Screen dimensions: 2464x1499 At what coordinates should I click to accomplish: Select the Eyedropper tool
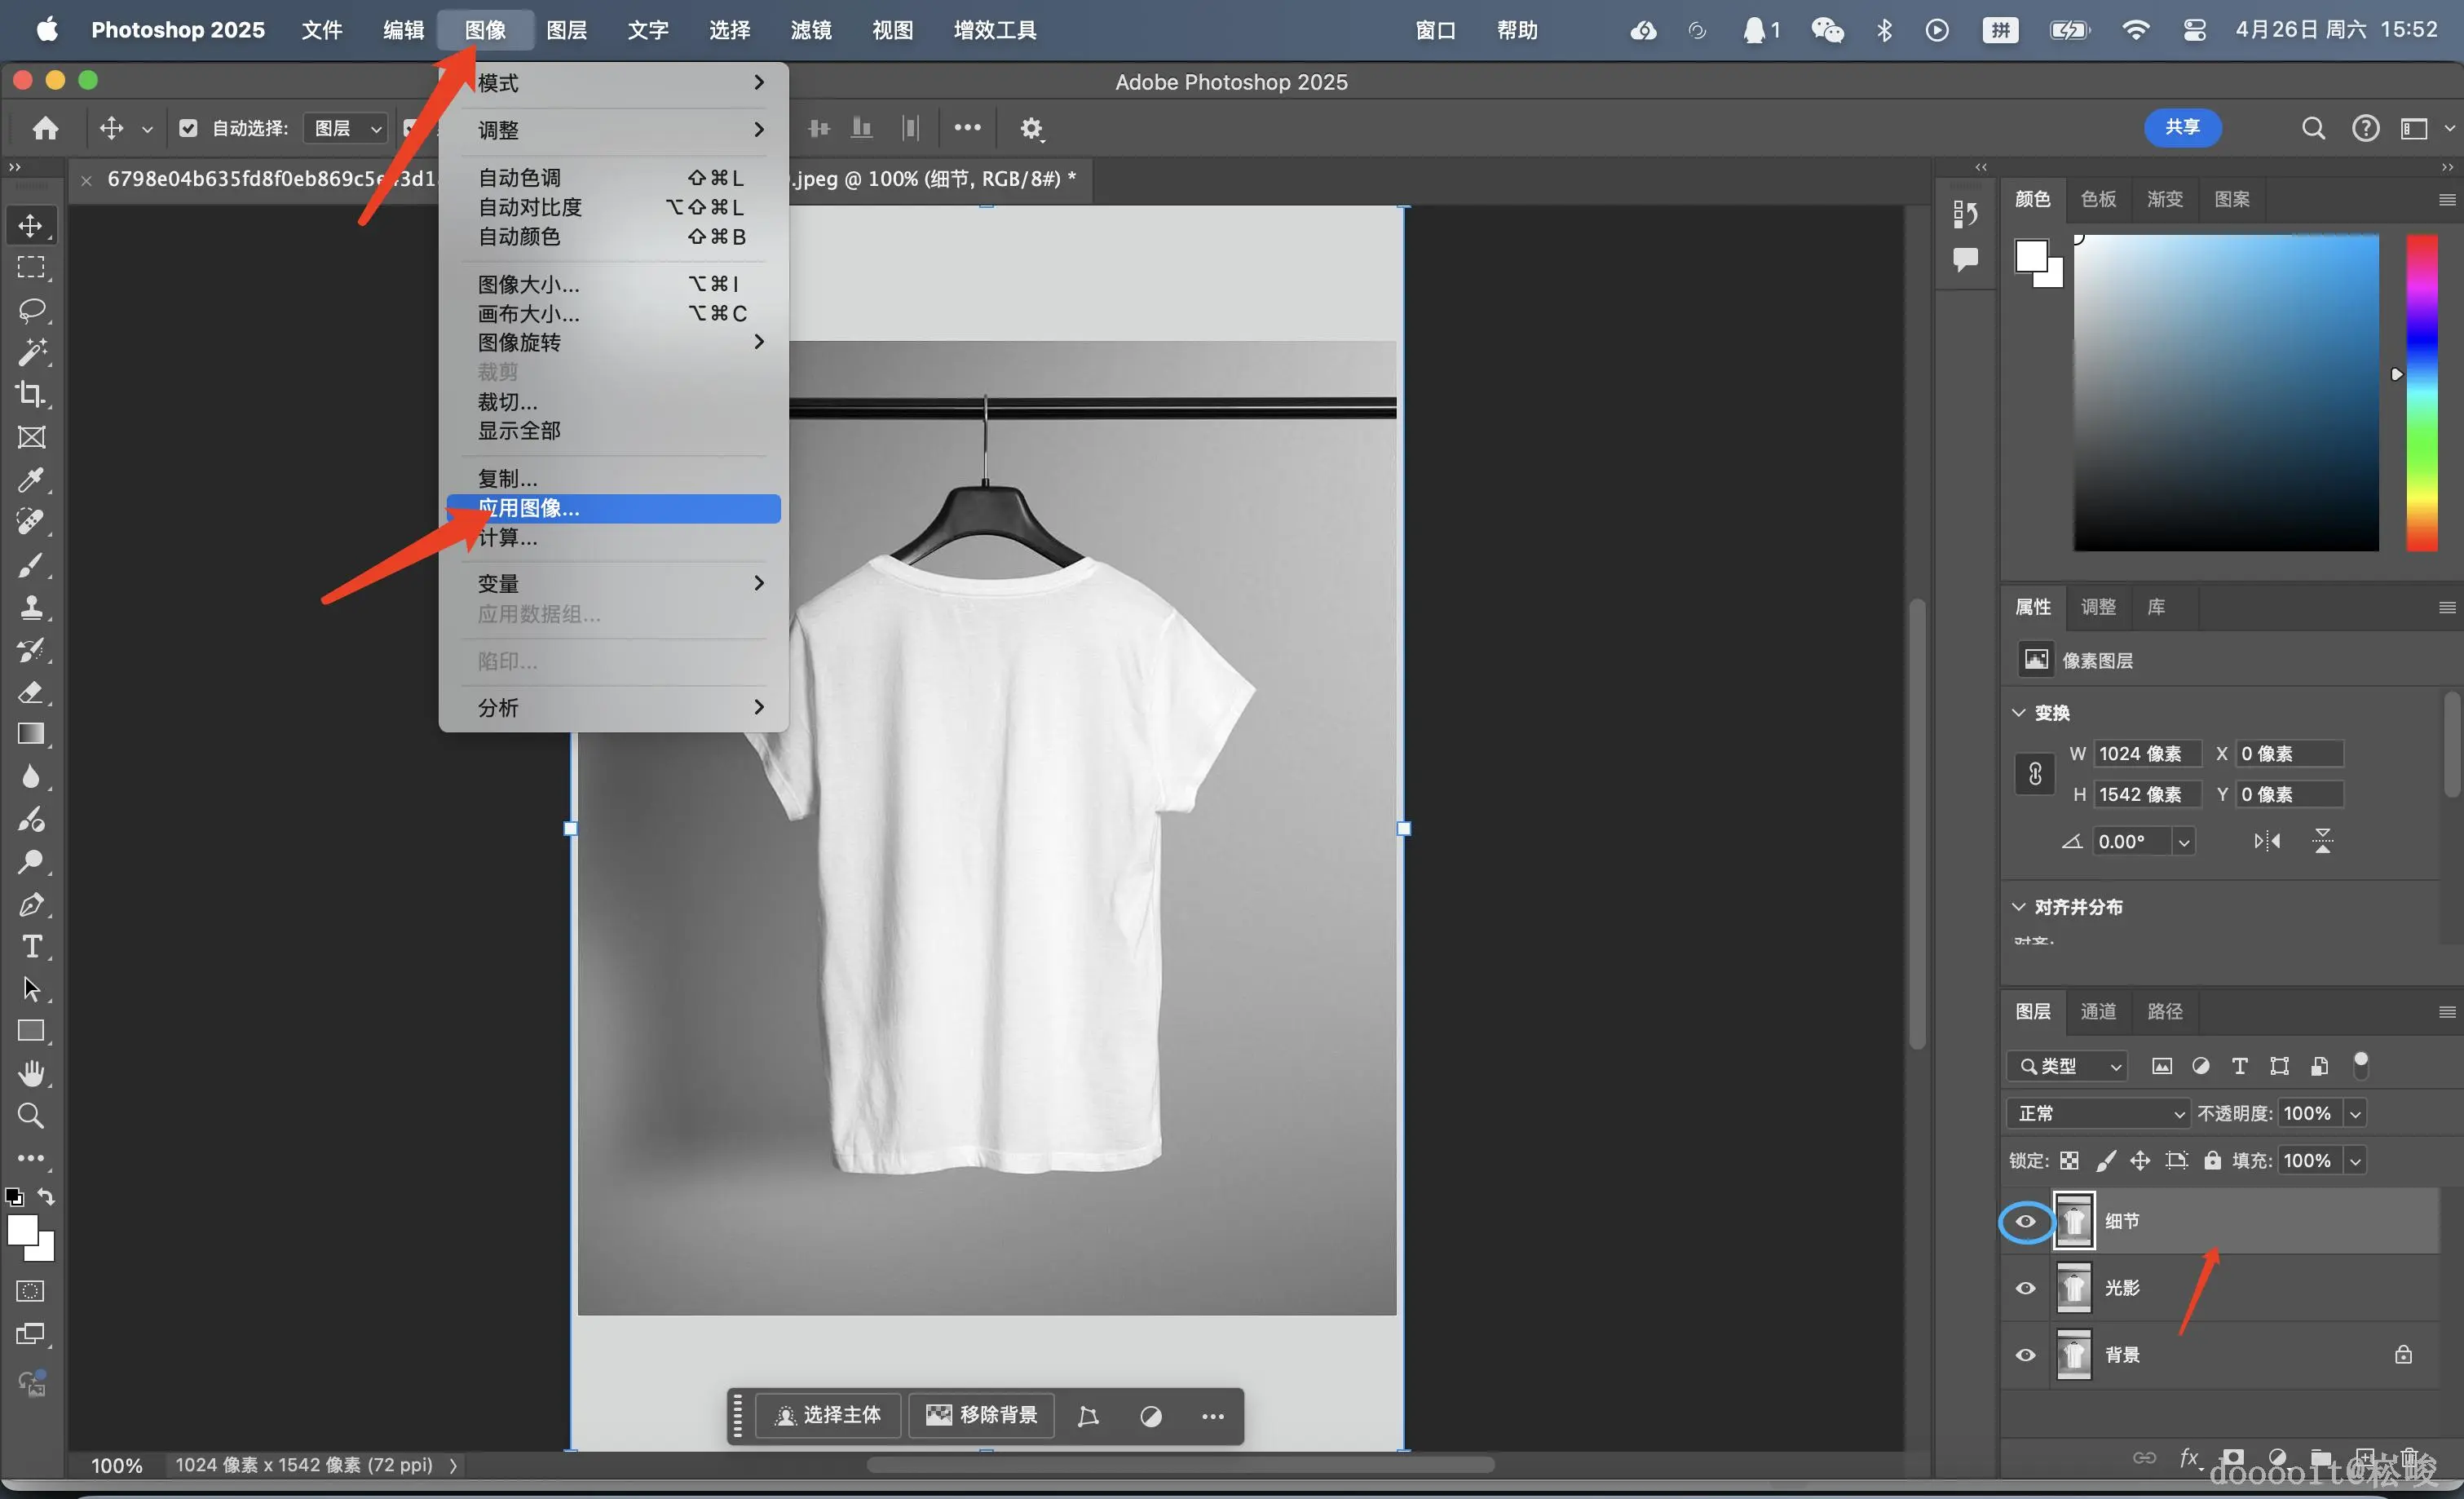coord(31,480)
